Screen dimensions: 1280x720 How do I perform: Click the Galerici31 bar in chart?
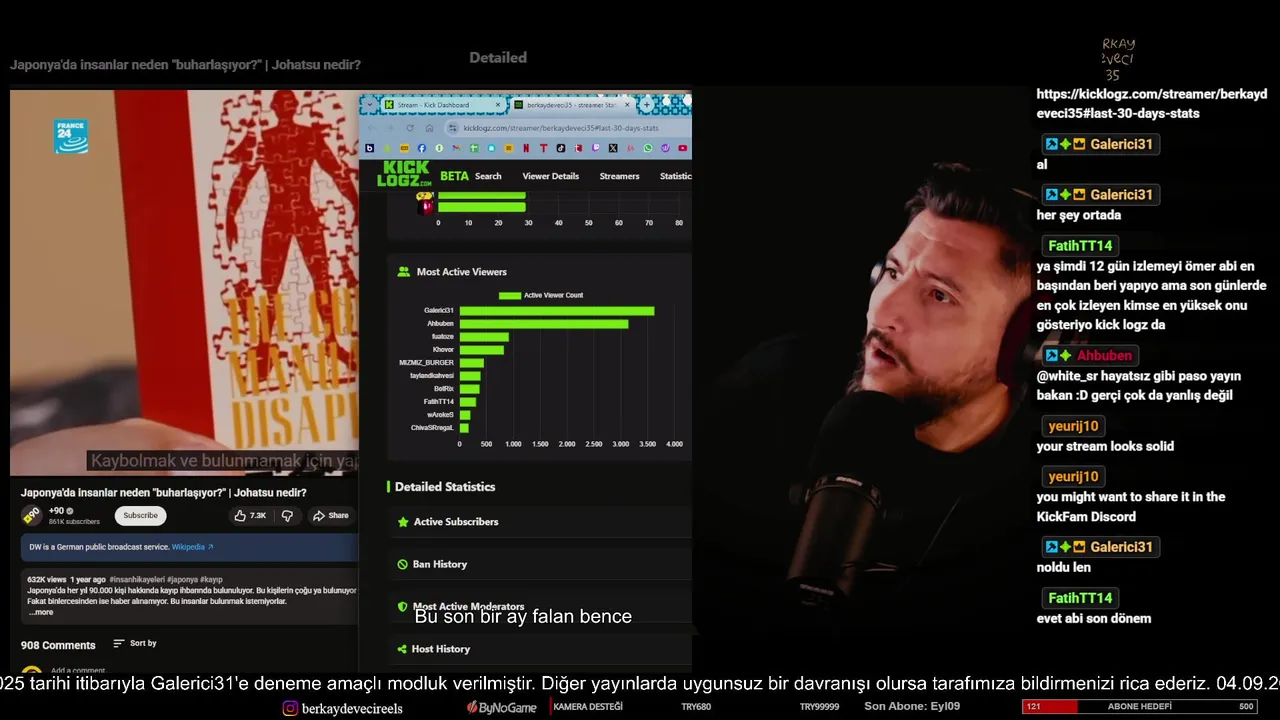pos(556,311)
